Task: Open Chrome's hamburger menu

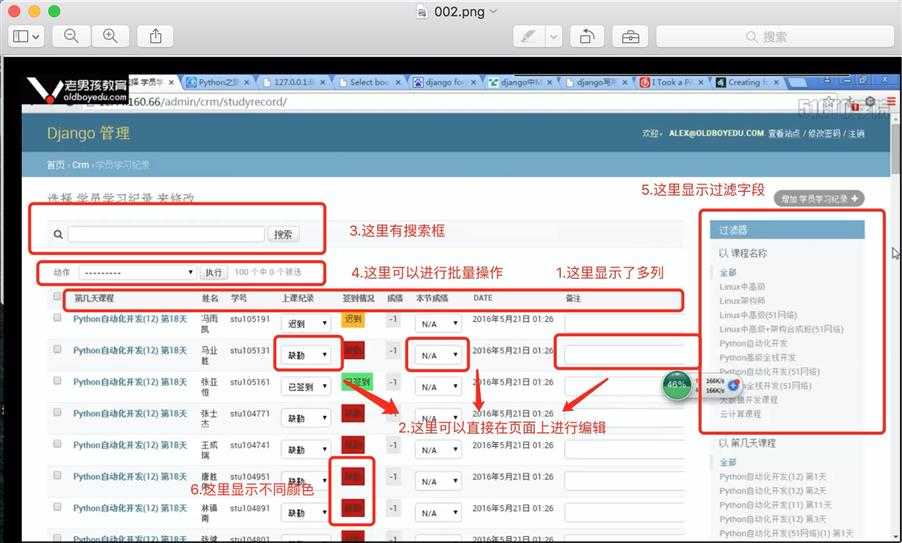Action: pos(891,102)
